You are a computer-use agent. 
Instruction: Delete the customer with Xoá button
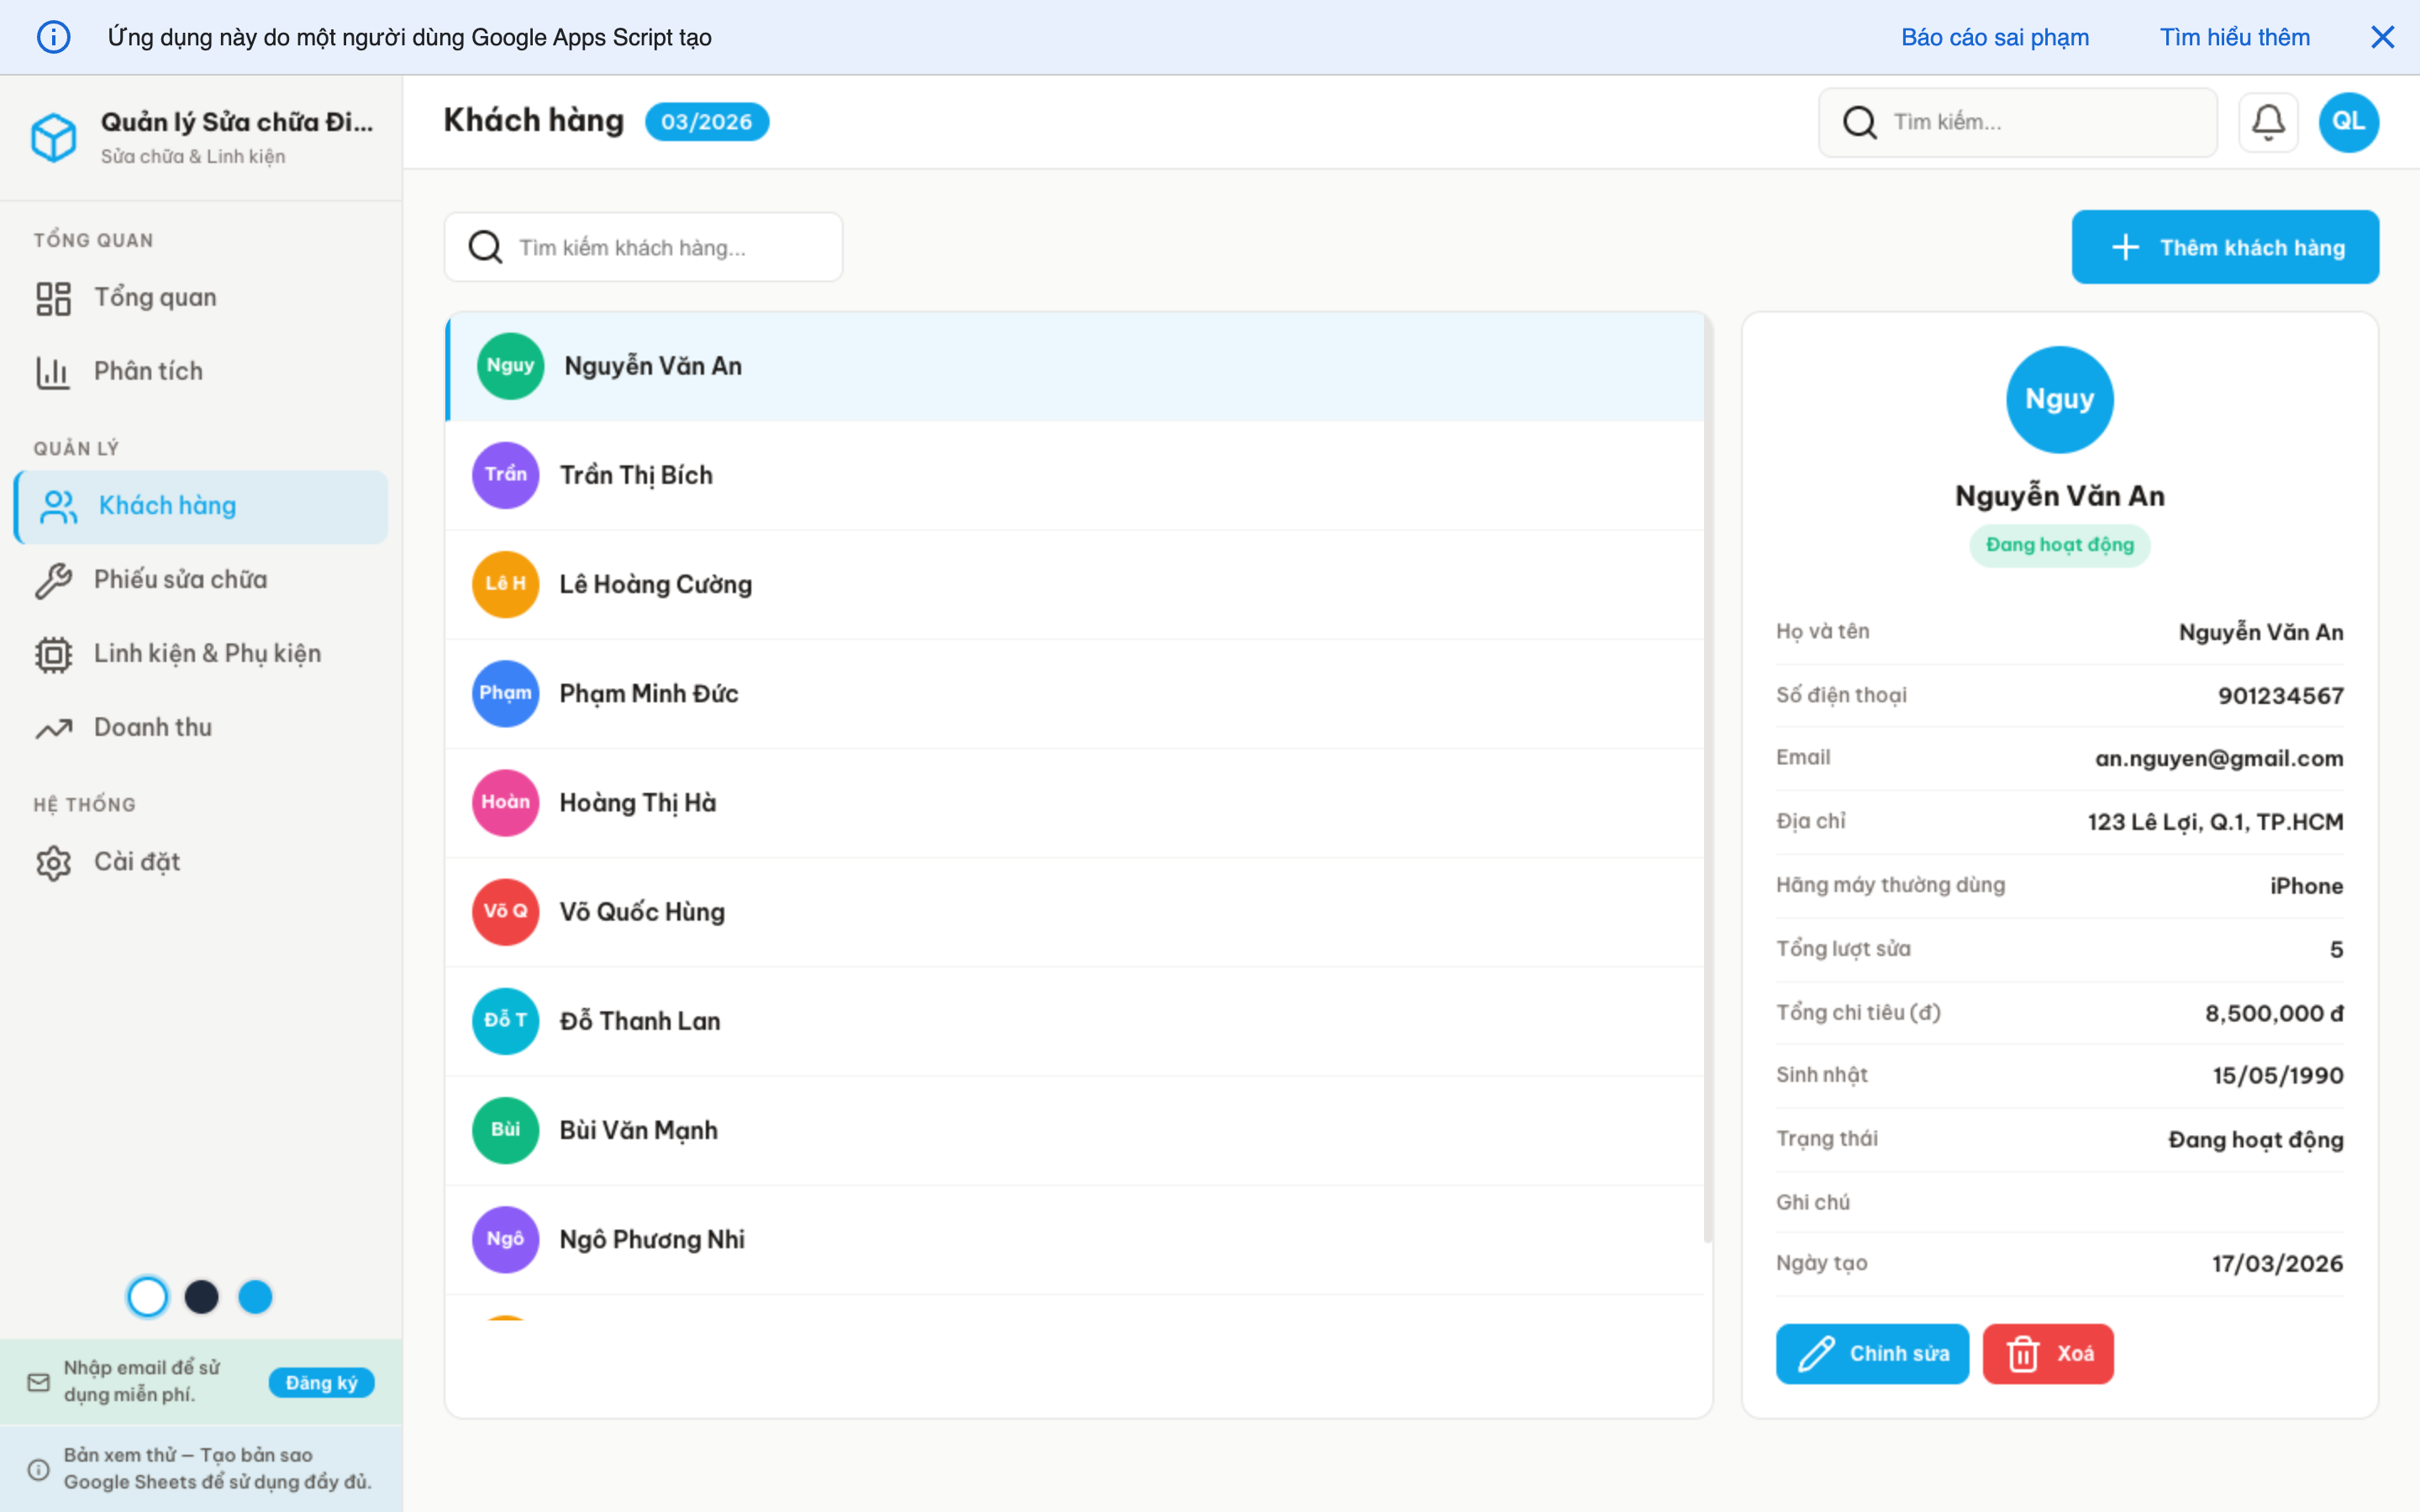tap(2047, 1353)
